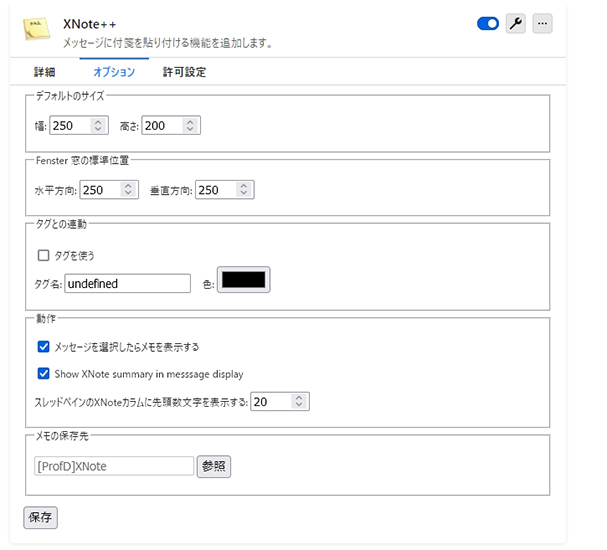Viewport: 607px width, 550px height.
Task: Open the black tag color swatch
Action: point(244,281)
